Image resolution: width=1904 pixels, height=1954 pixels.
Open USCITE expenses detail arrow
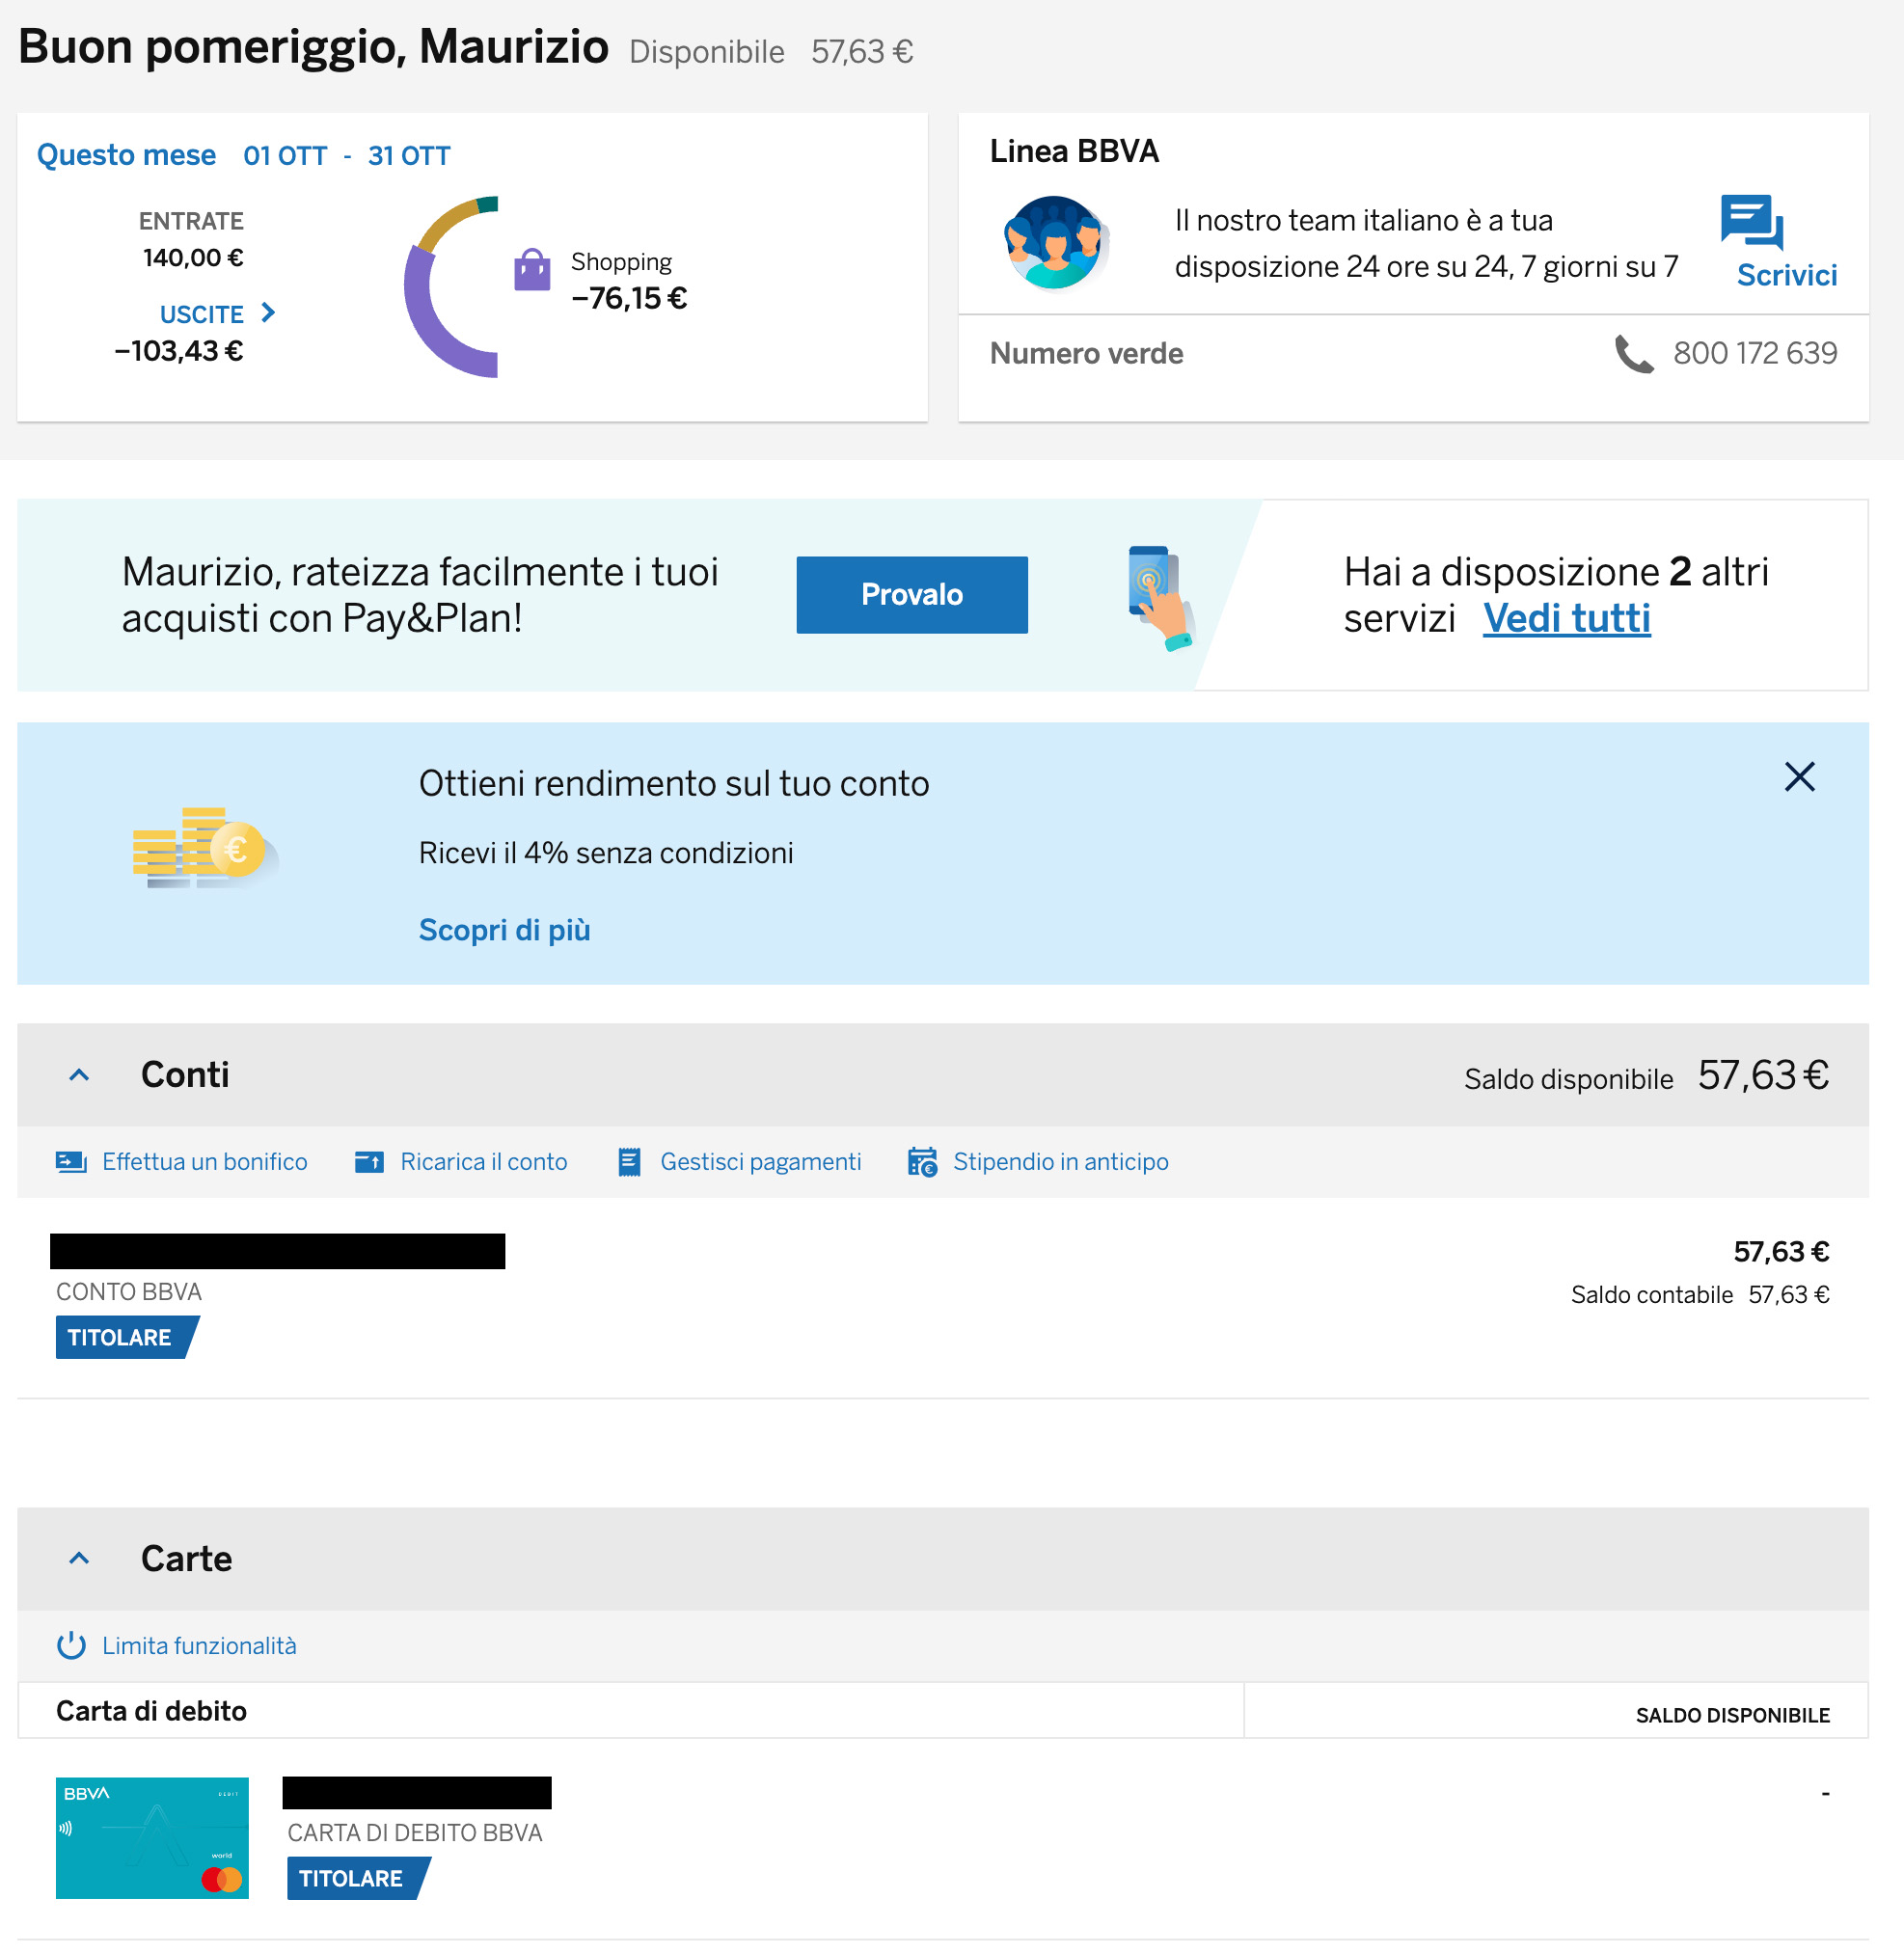(x=268, y=313)
